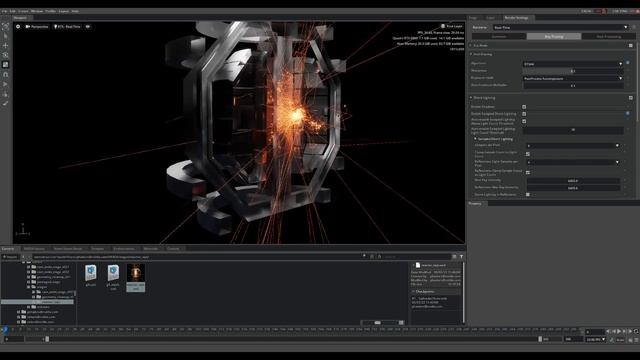Viewport: 640px width, 360px height.
Task: Collapse the Checkpoints section
Action: [413, 291]
